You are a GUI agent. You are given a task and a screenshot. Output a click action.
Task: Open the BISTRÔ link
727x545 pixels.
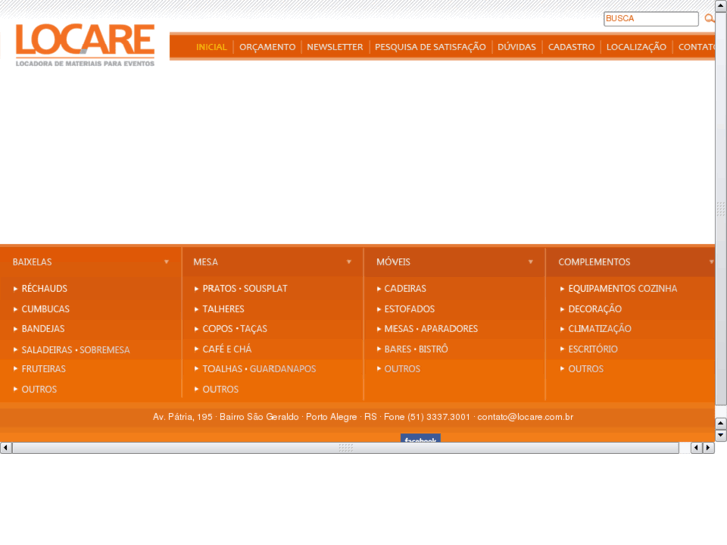434,349
